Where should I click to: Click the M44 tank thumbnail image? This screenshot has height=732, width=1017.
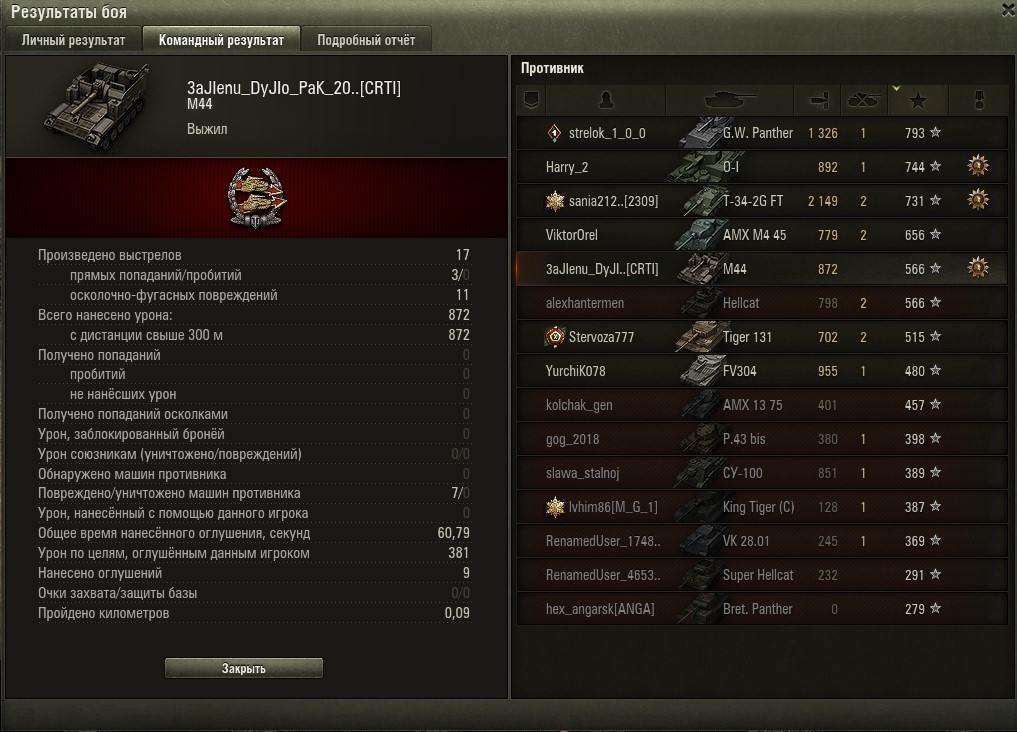pos(97,106)
